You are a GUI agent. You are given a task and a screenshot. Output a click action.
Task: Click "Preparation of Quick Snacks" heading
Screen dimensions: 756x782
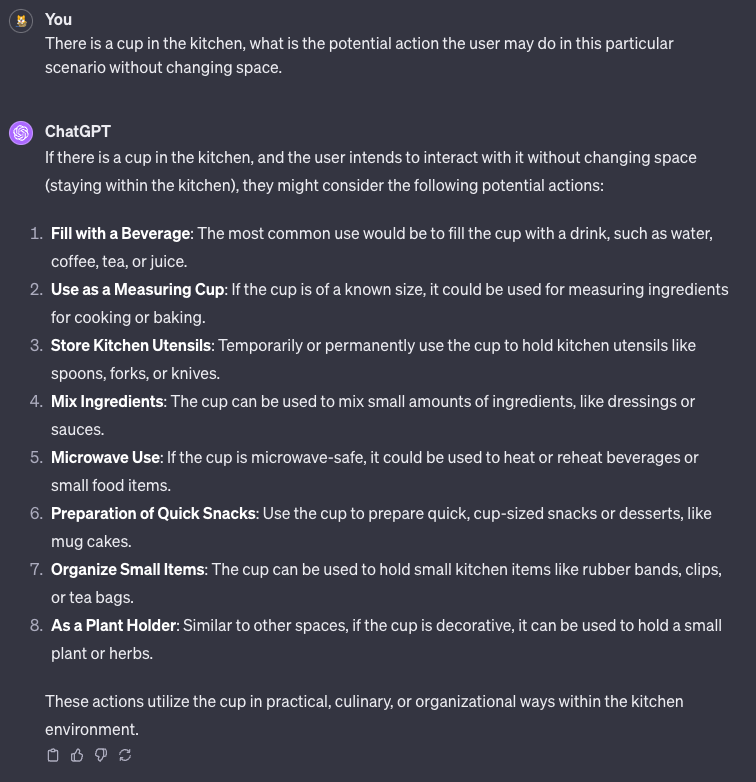154,513
